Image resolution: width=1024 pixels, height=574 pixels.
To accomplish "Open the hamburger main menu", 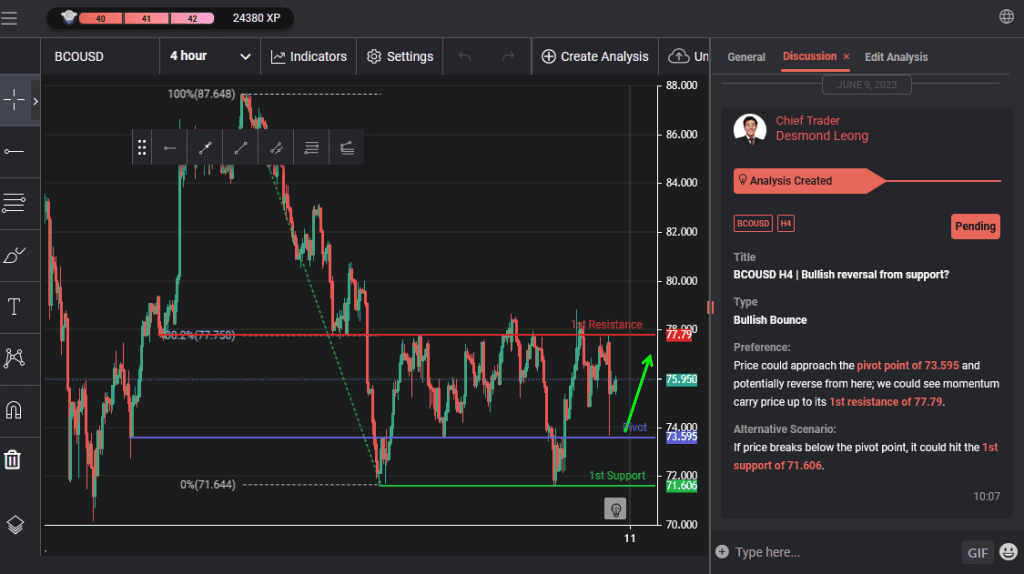I will 9,18.
